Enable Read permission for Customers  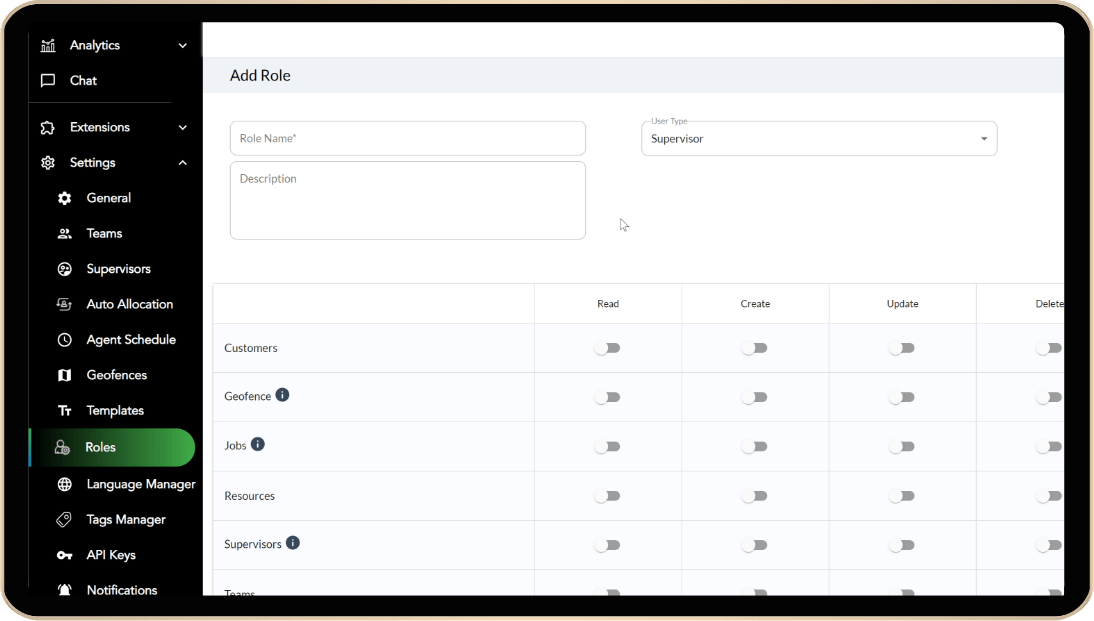click(x=607, y=348)
